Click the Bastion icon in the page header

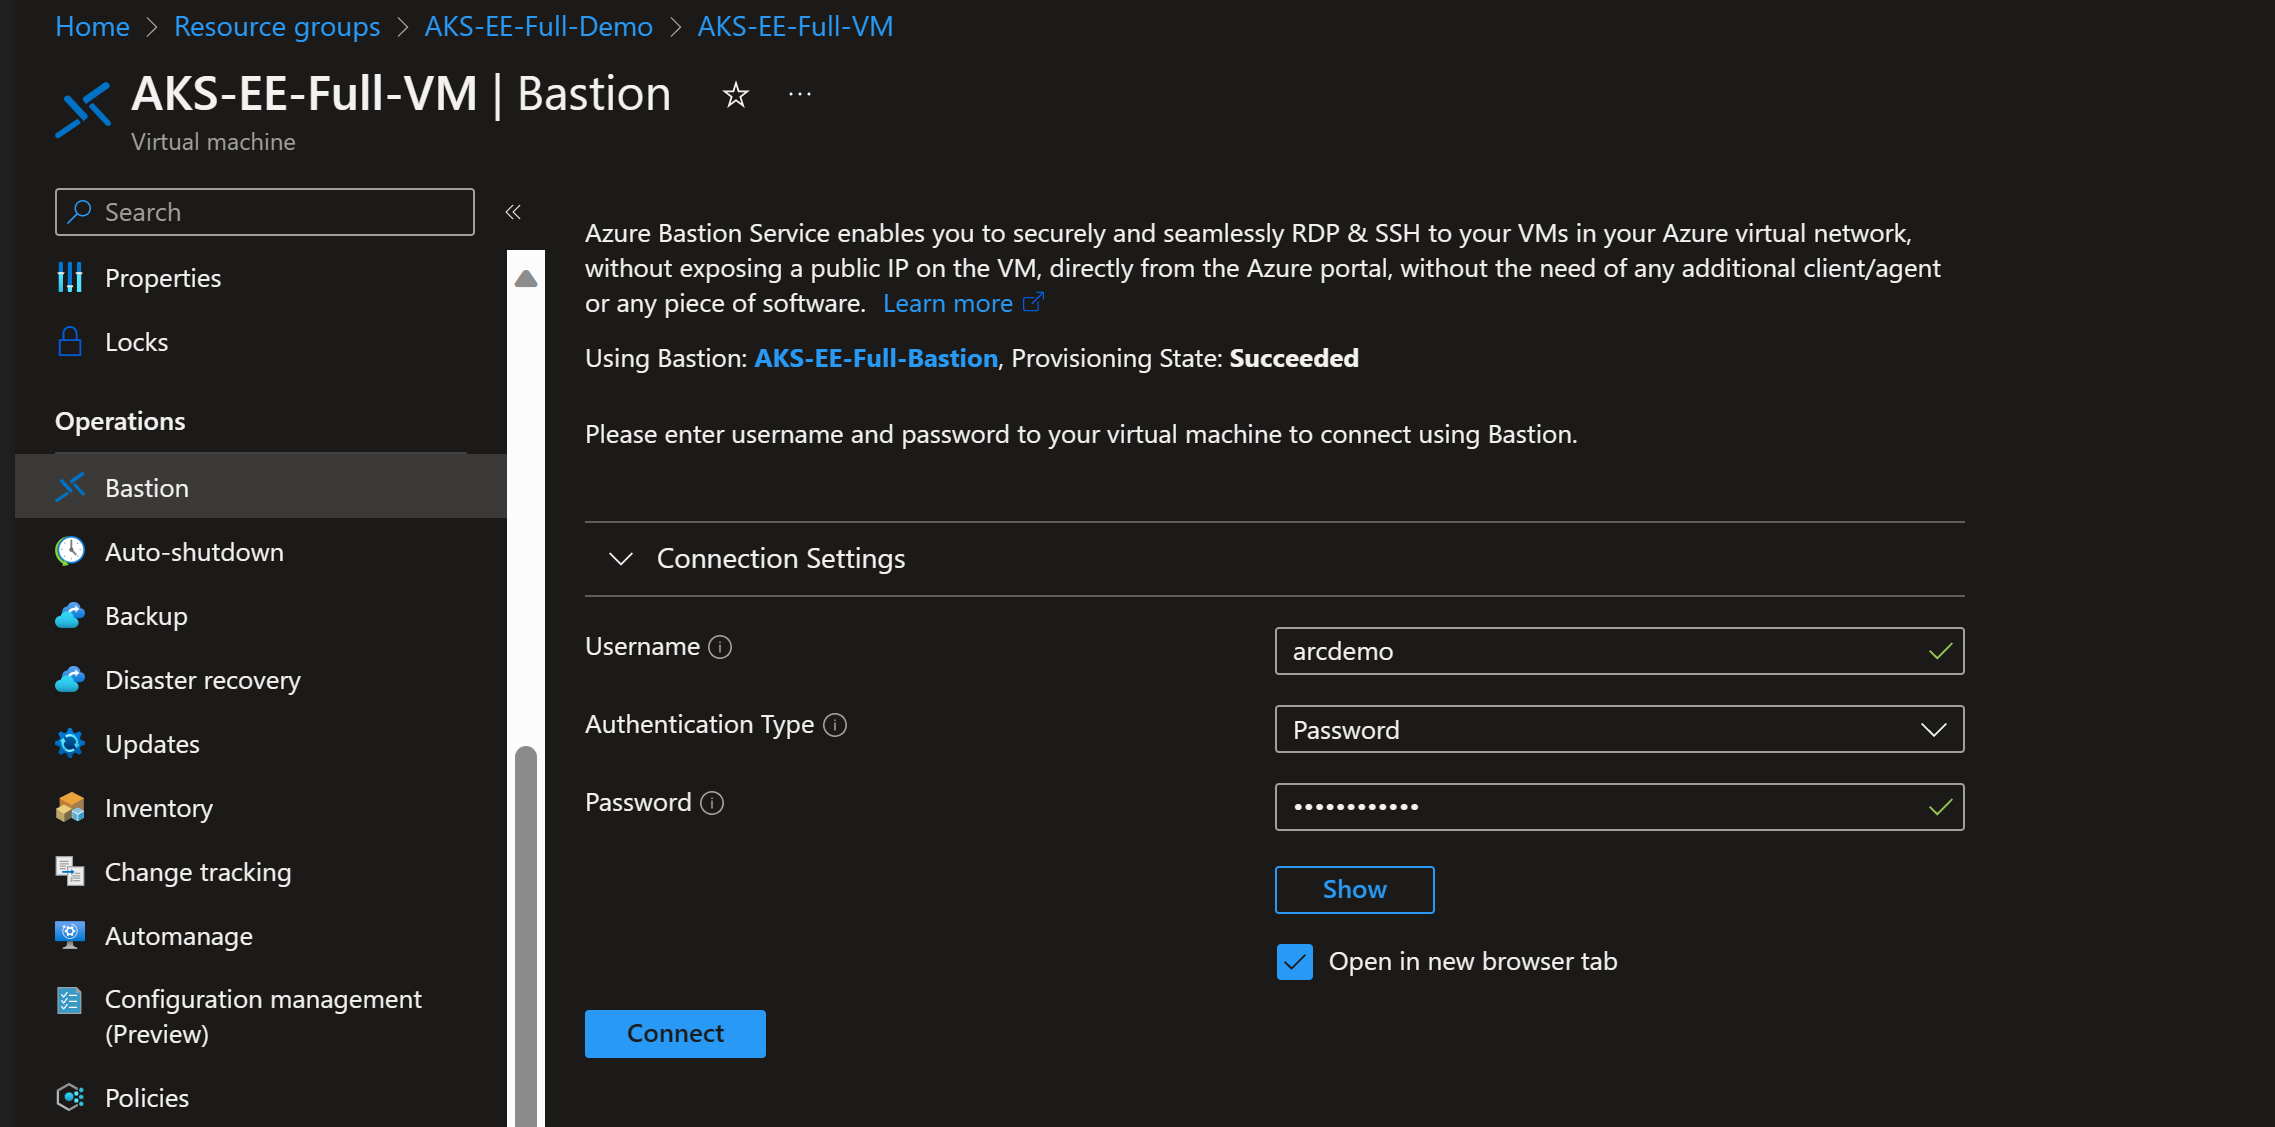tap(83, 109)
